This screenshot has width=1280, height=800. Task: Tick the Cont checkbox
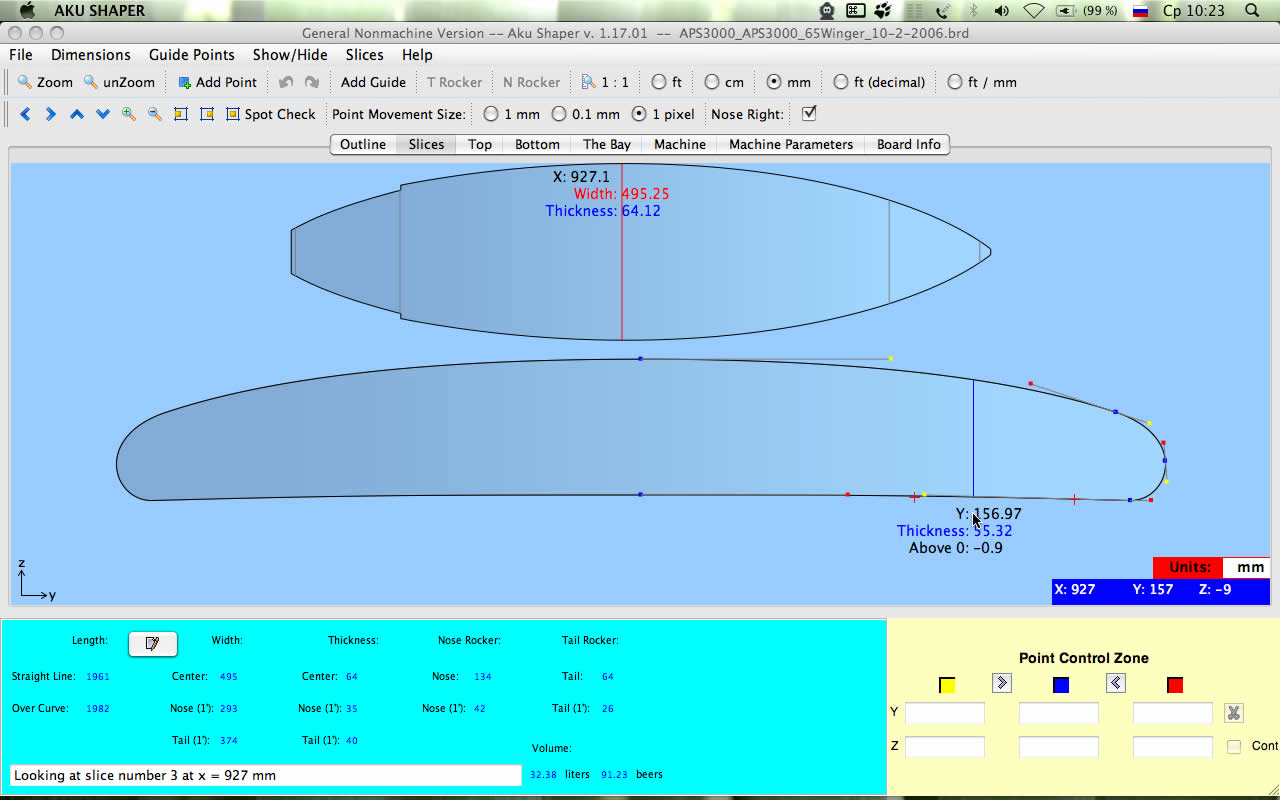click(x=1234, y=746)
